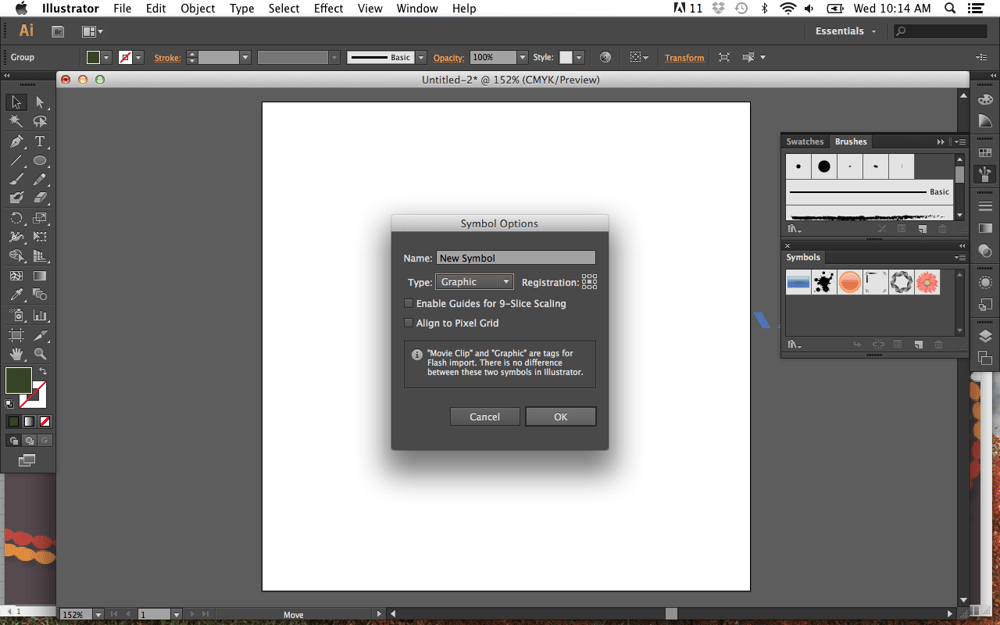This screenshot has width=1000, height=625.
Task: Select the orange sphere symbol thumbnail
Action: 849,282
